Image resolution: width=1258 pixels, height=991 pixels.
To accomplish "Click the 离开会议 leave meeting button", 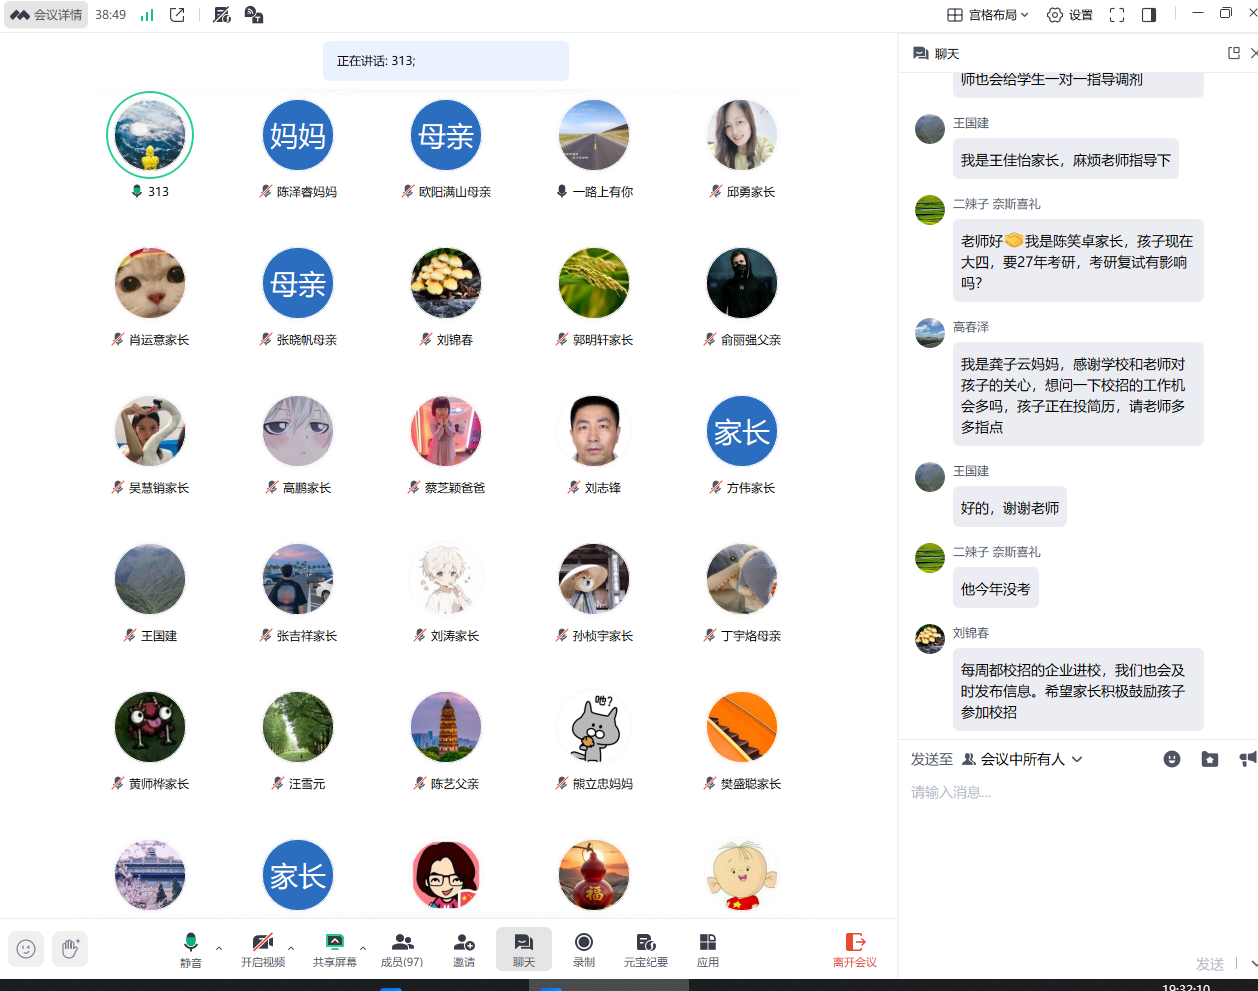I will (855, 948).
